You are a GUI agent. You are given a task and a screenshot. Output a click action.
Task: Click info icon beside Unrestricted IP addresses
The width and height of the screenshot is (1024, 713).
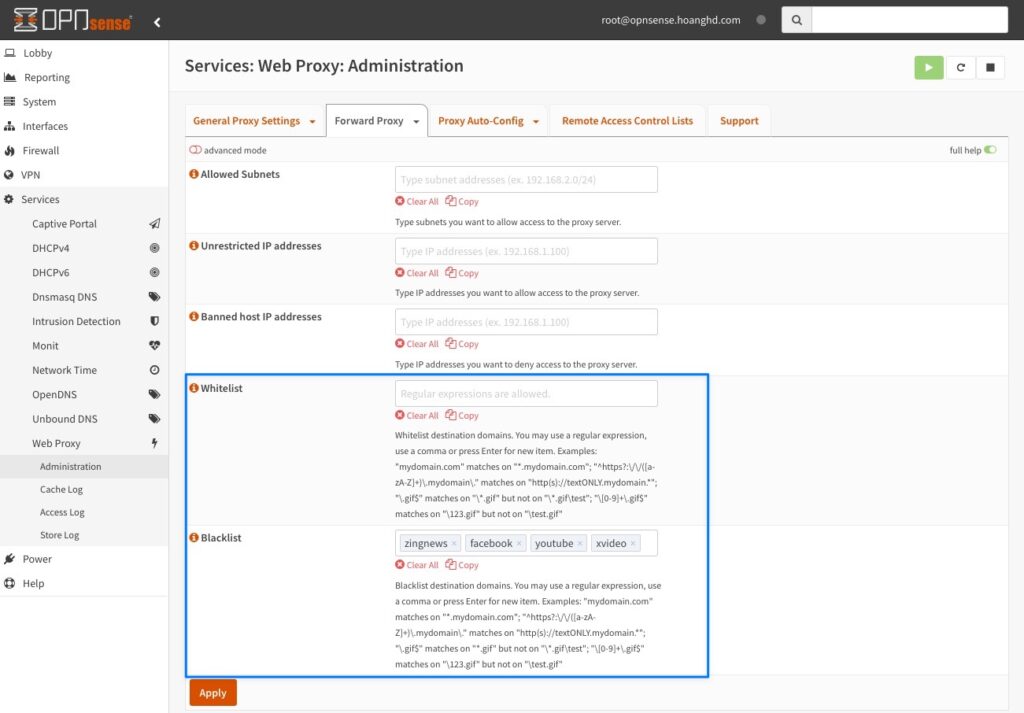click(194, 246)
